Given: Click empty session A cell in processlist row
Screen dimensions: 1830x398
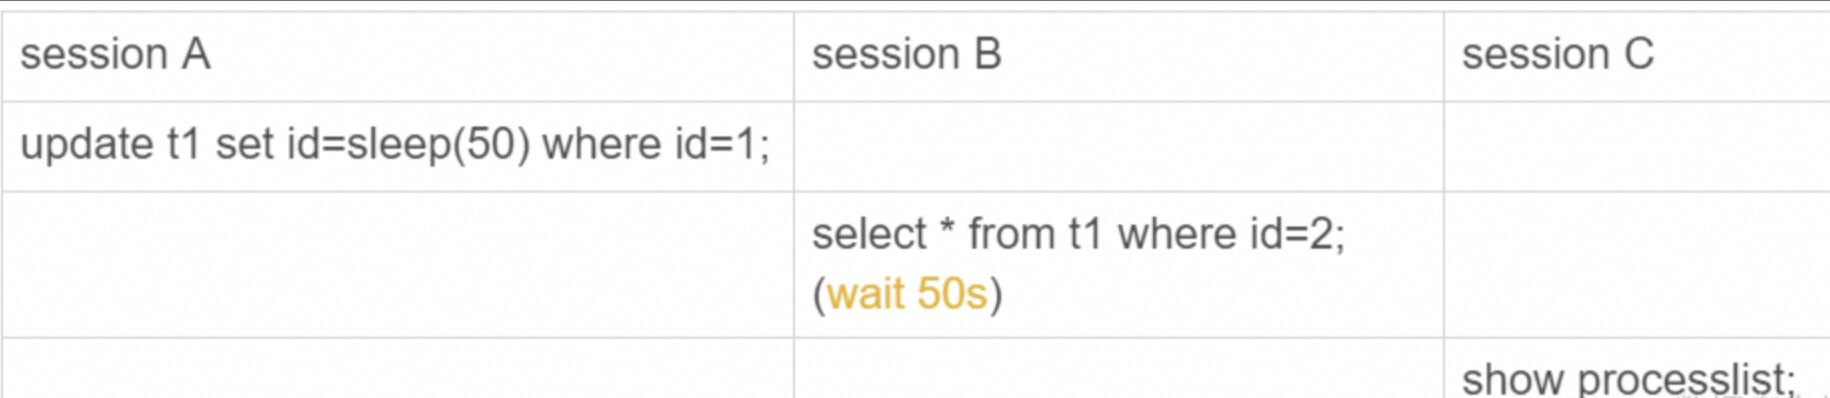Looking at the screenshot, I should [397, 368].
